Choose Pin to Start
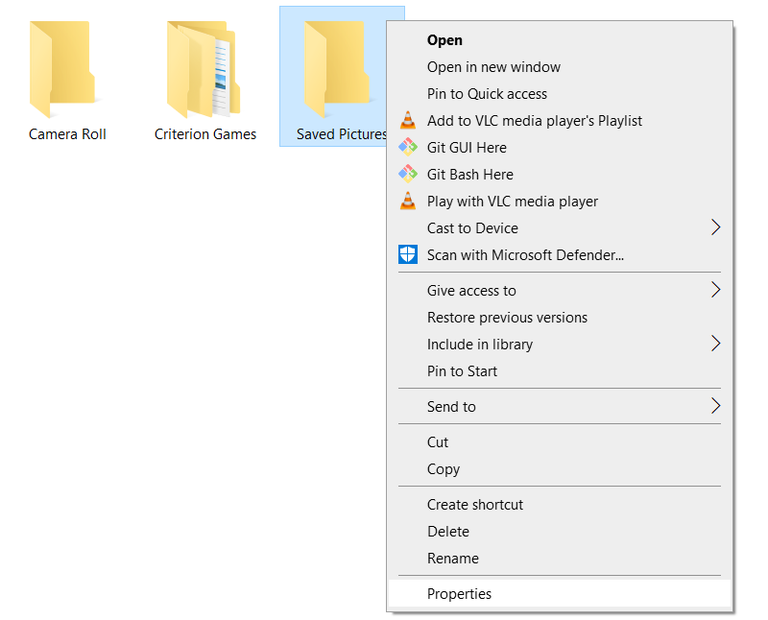The height and width of the screenshot is (620, 768). (x=462, y=371)
